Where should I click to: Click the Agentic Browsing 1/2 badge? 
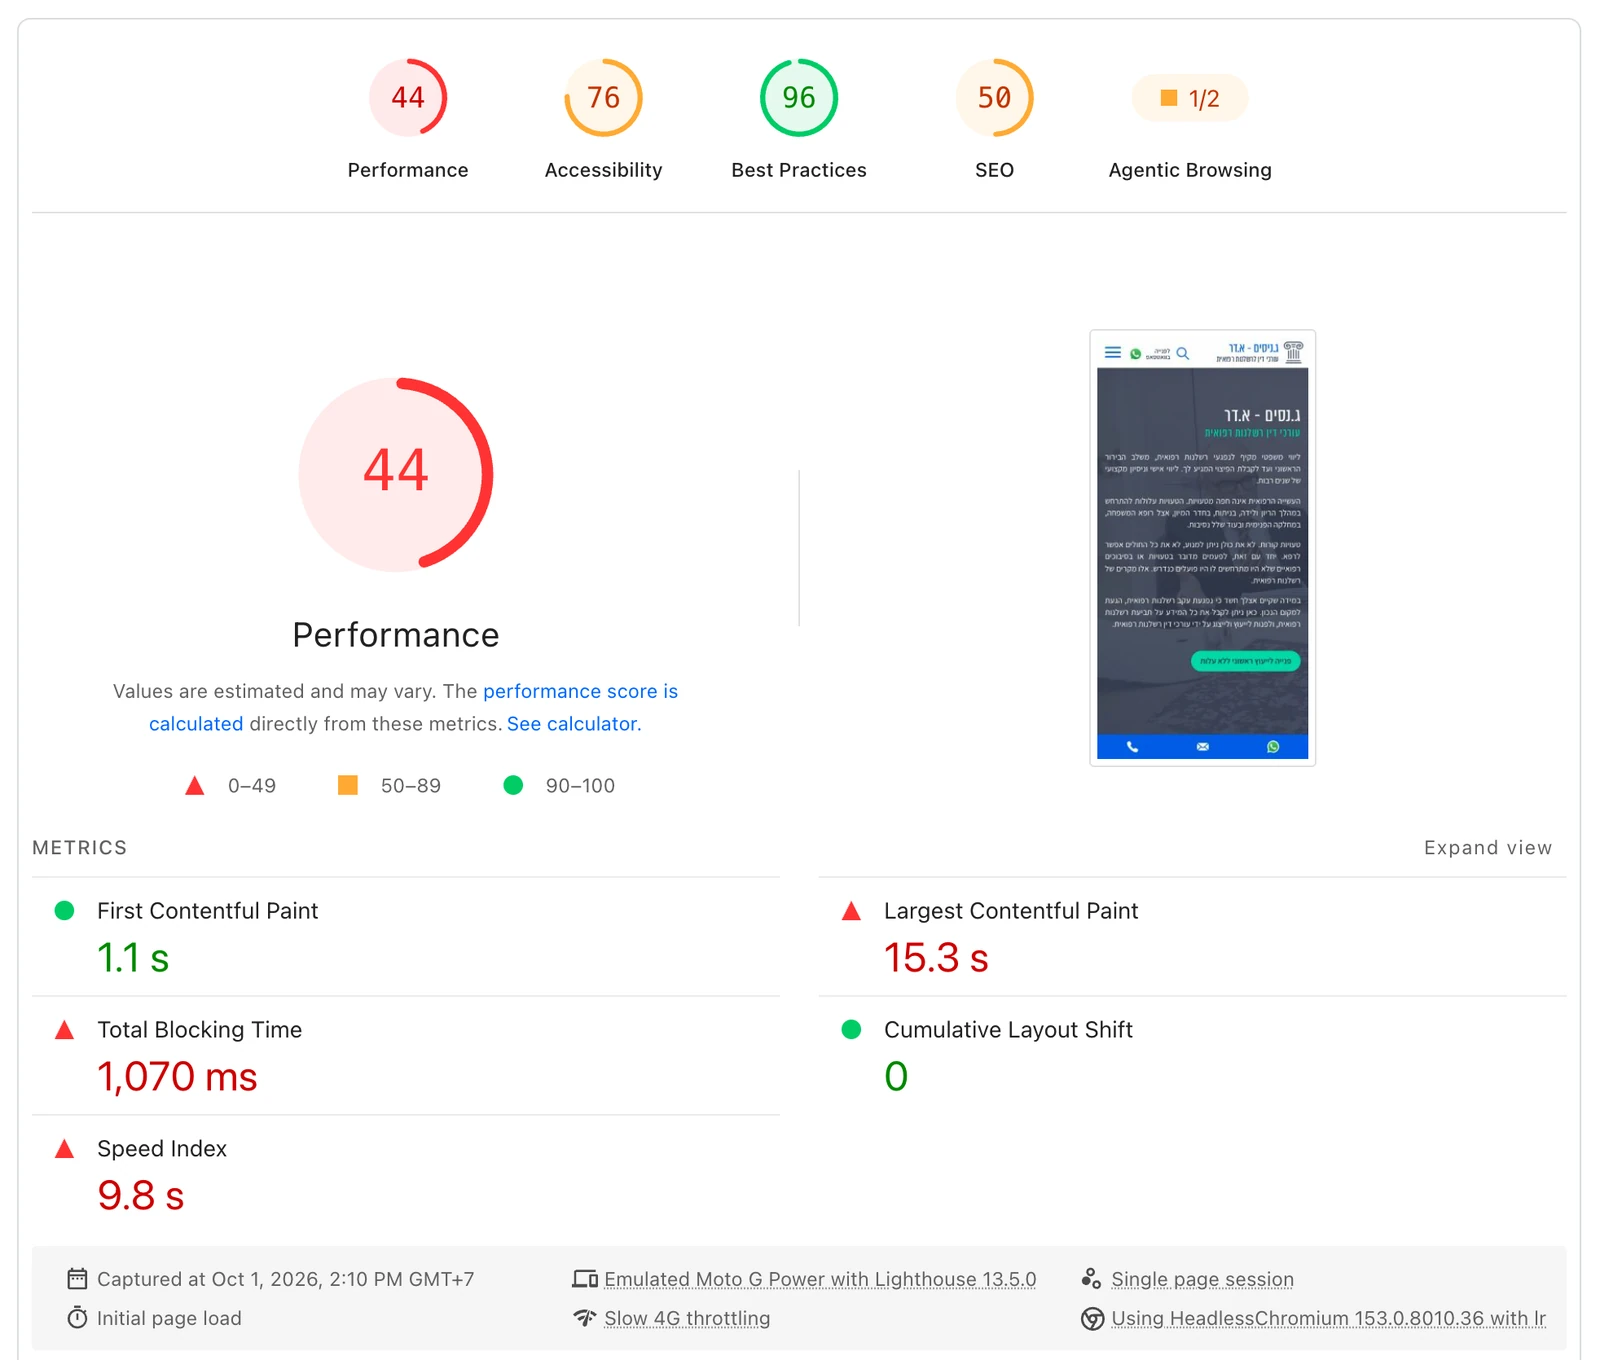1190,98
